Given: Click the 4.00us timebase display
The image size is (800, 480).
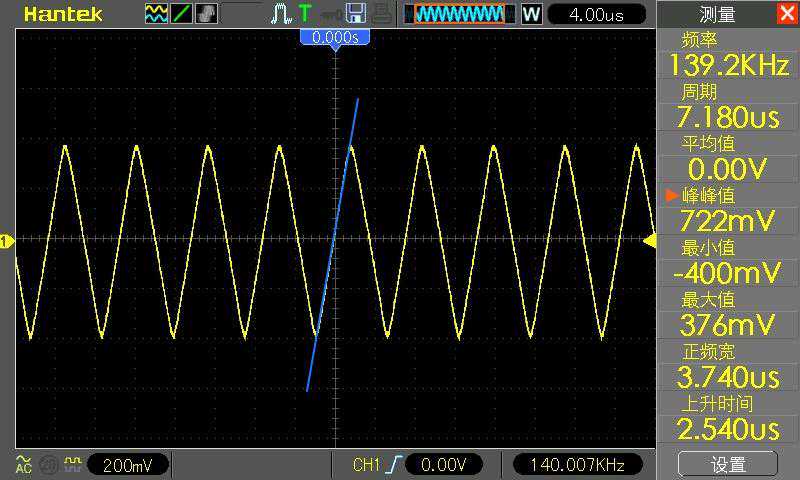Looking at the screenshot, I should [x=597, y=14].
